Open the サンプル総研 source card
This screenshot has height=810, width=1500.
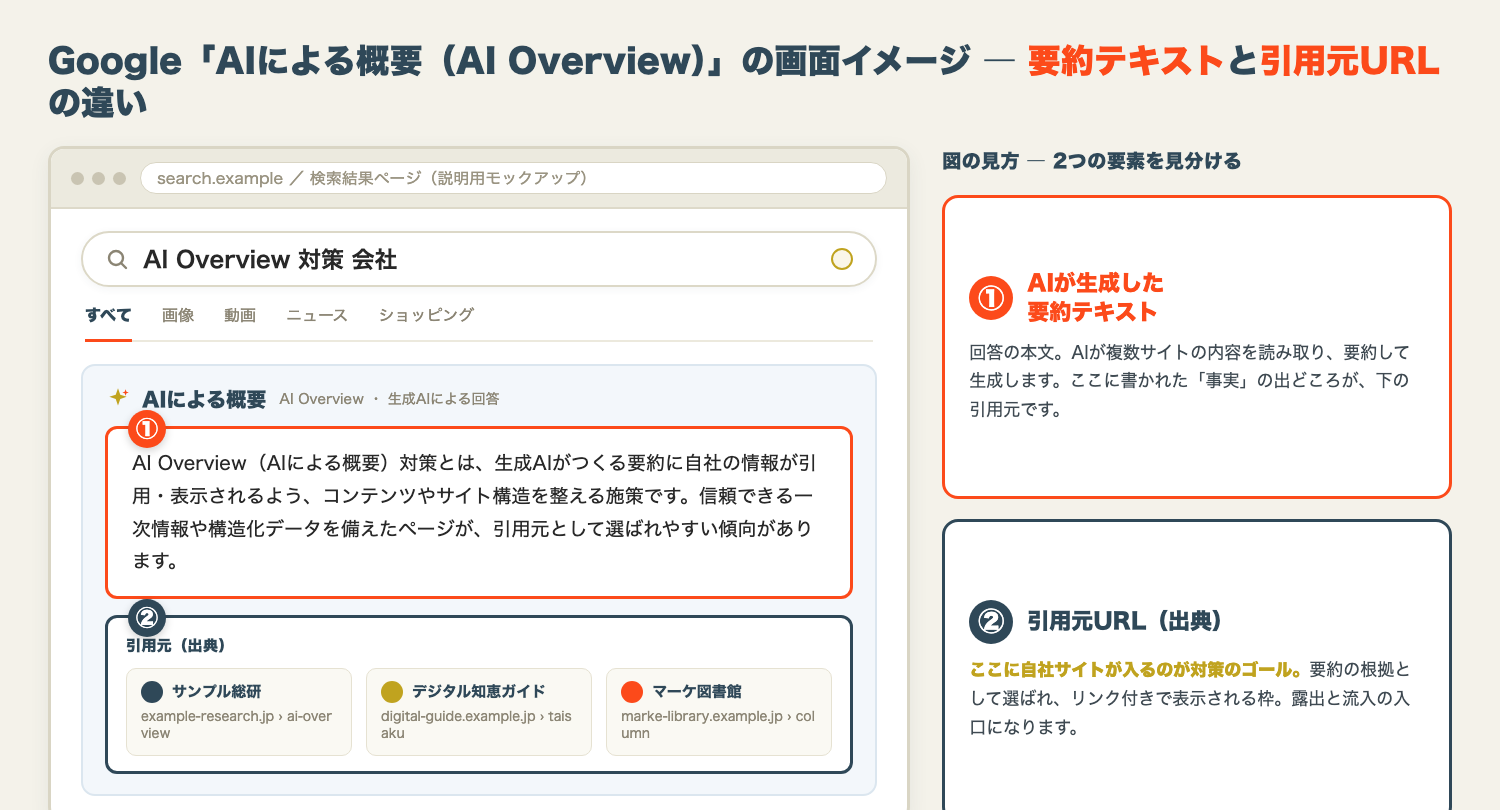pyautogui.click(x=239, y=712)
